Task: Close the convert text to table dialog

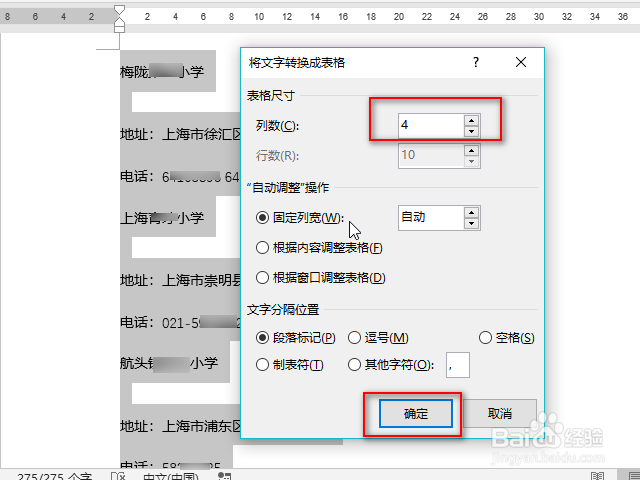Action: pos(521,62)
